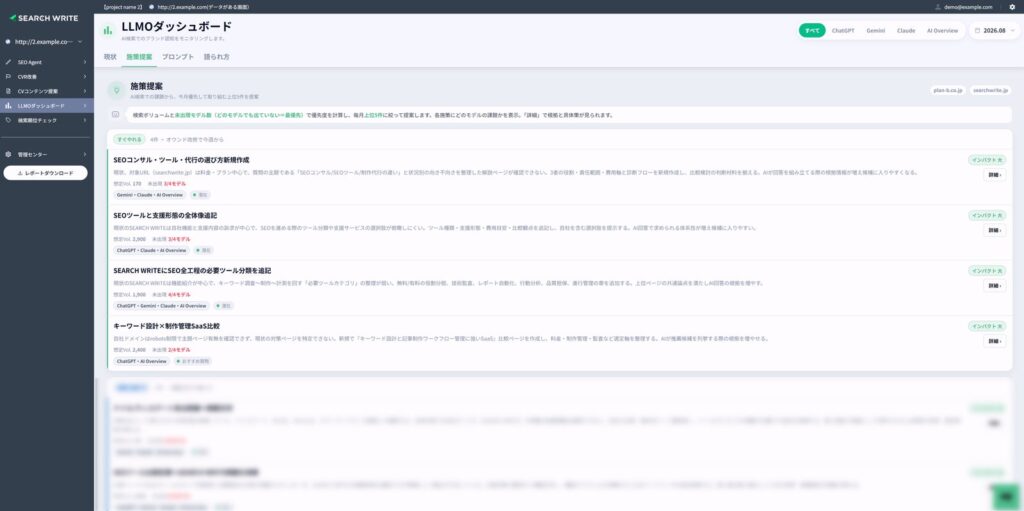
Task: Filter by Gemini model
Action: point(876,30)
